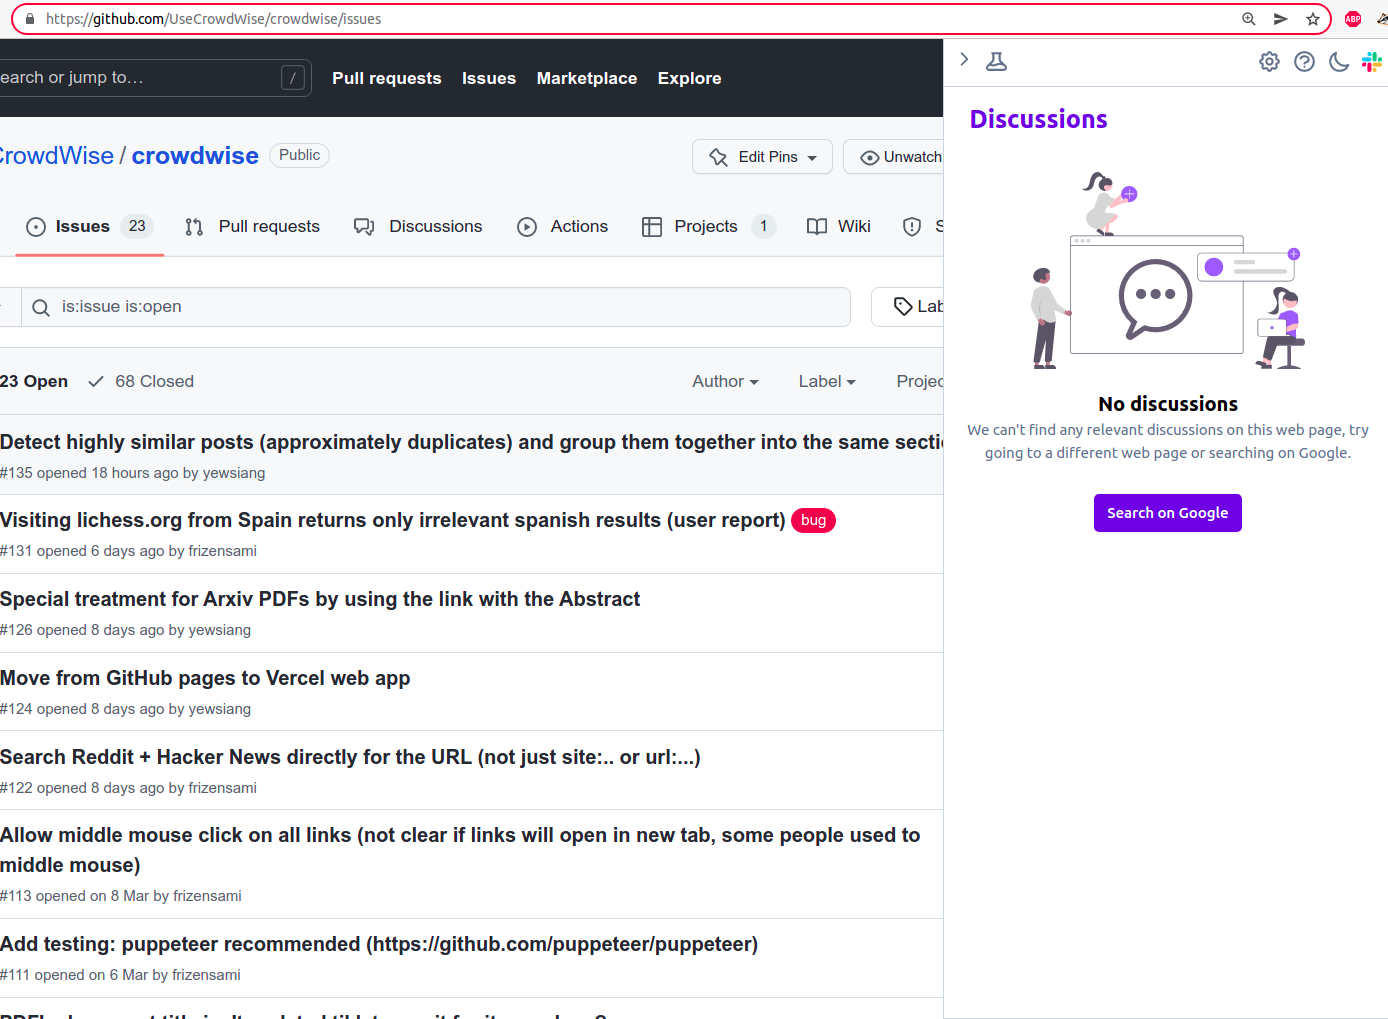Switch to the Projects tab
This screenshot has height=1019, width=1388.
[708, 227]
